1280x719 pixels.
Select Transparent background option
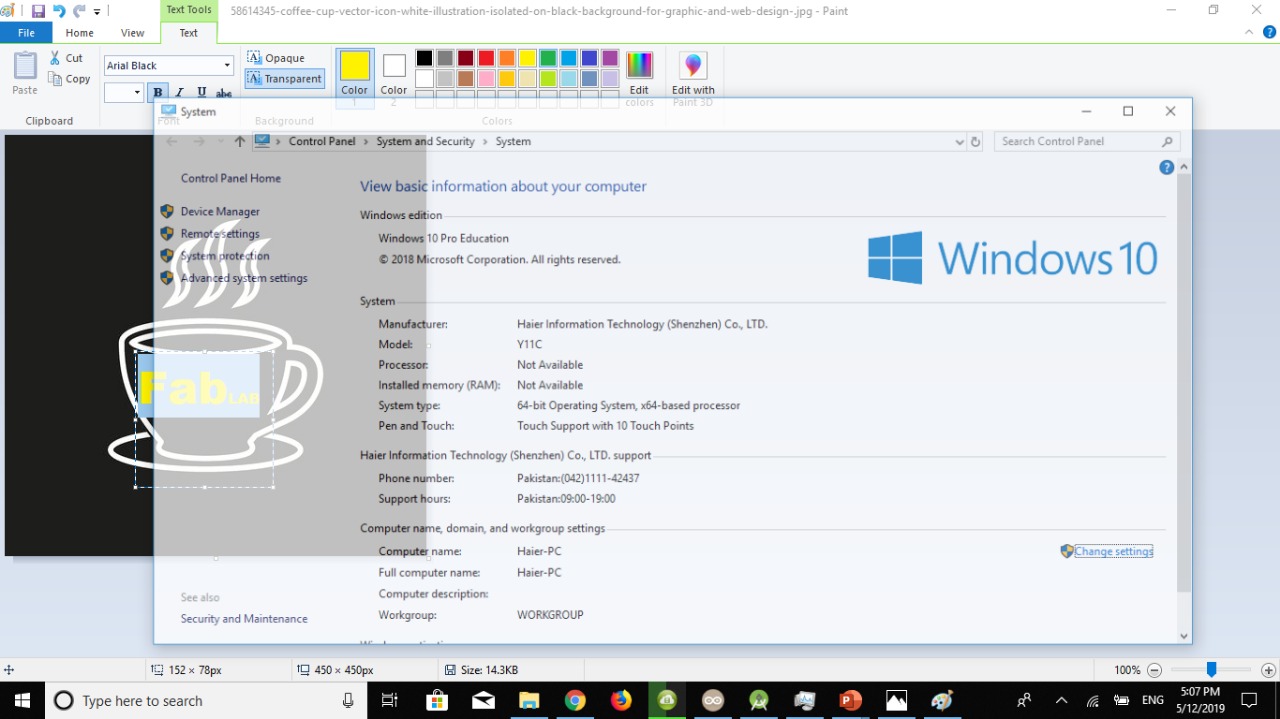click(285, 79)
